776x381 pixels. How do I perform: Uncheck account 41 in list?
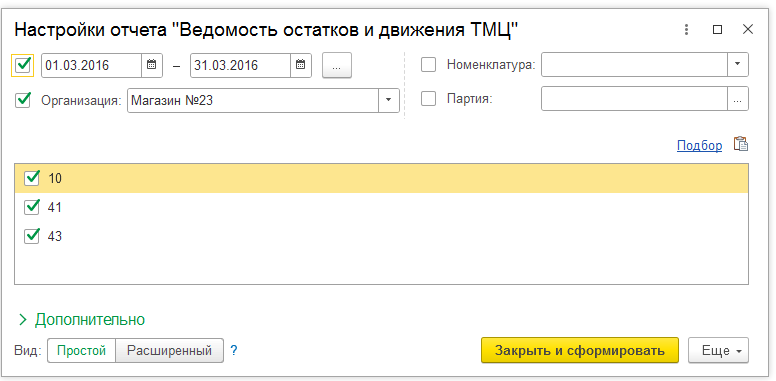(x=32, y=207)
